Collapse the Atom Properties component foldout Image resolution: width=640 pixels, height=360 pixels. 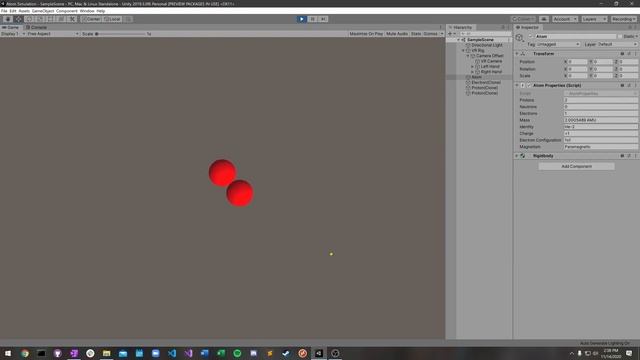(x=517, y=85)
